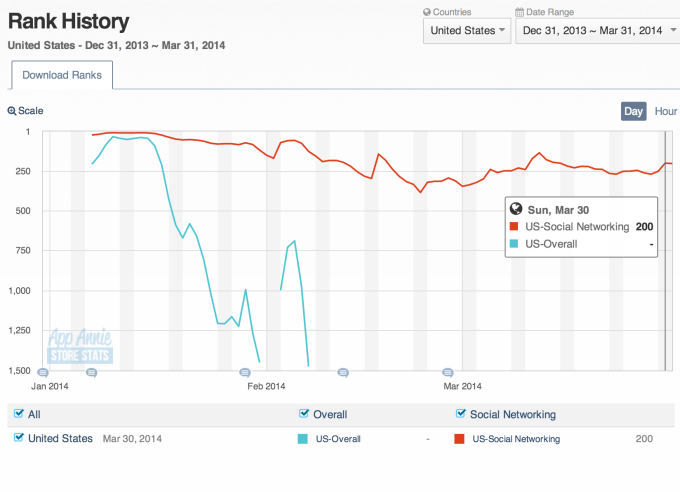
Task: Switch the chart to Hour view
Action: pos(666,111)
